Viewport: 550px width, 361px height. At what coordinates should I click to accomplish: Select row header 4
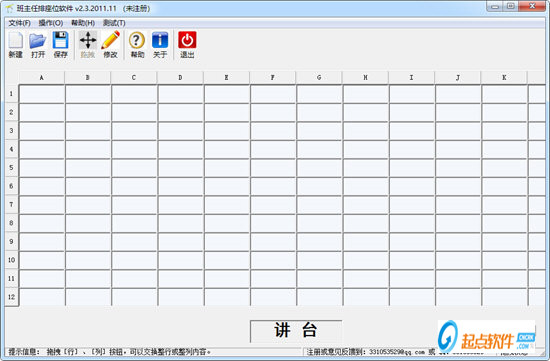coord(12,149)
